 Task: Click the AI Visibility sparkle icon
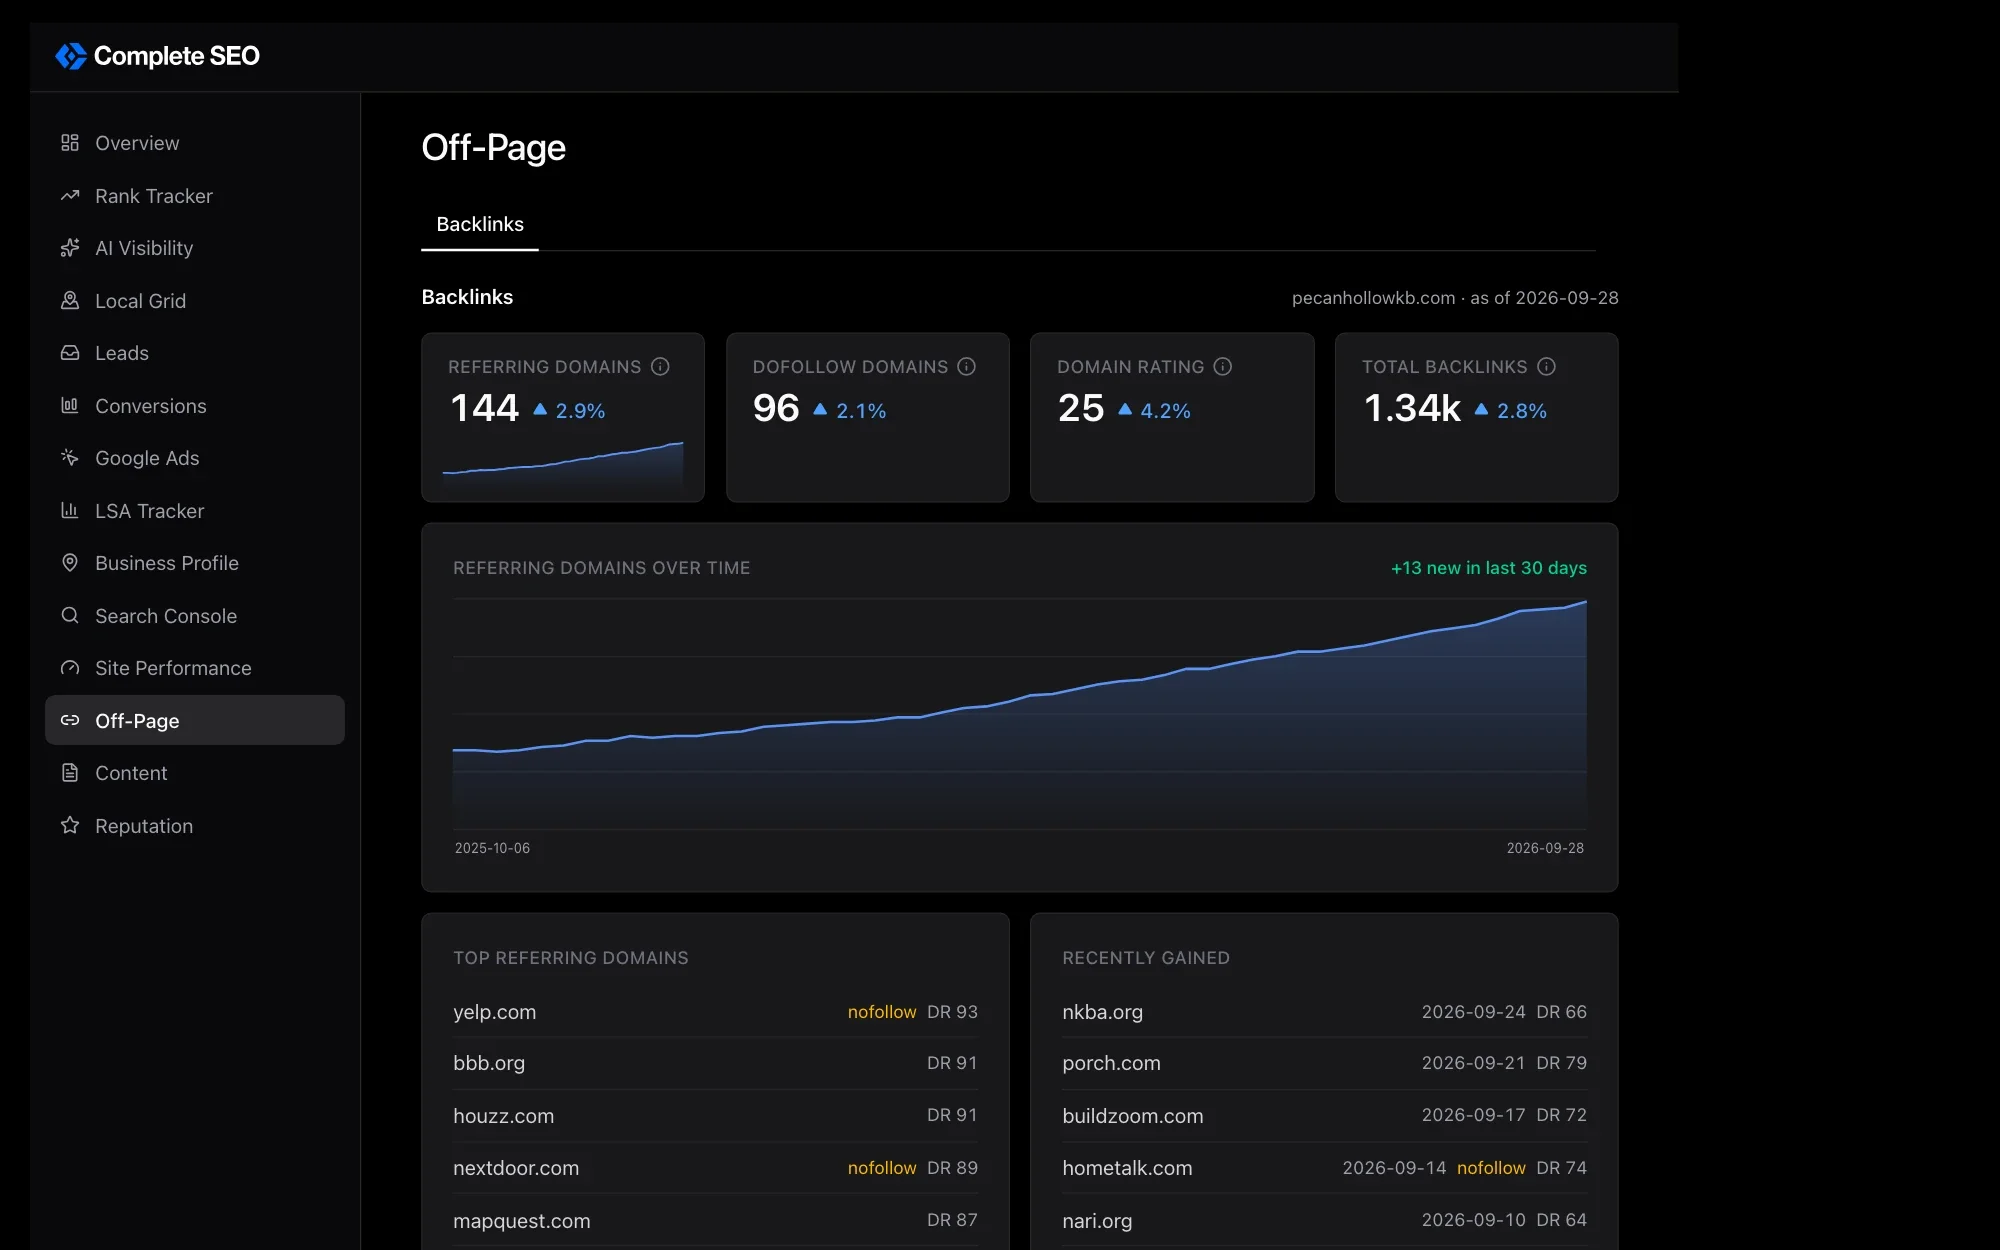point(70,248)
